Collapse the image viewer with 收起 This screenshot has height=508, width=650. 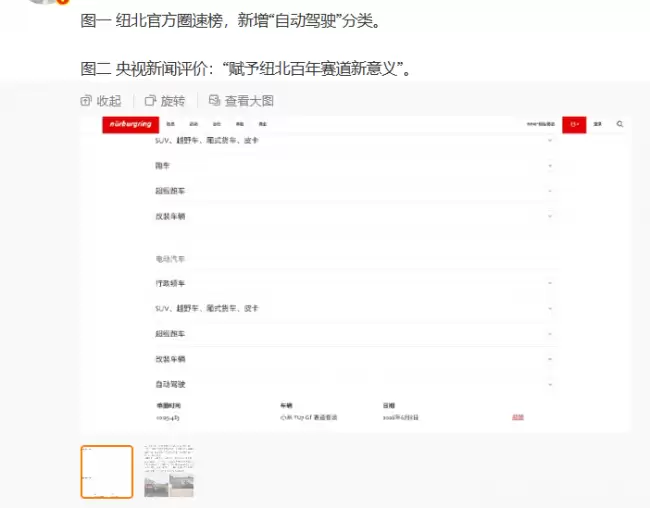pos(100,101)
